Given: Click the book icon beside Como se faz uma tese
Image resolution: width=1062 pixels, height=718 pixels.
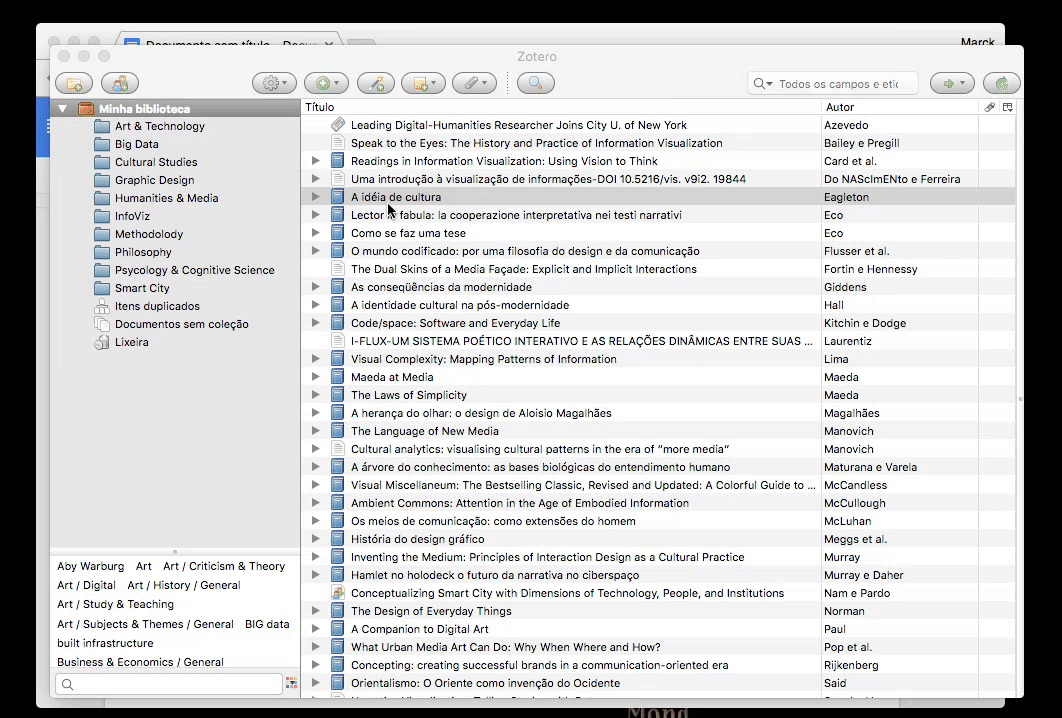Looking at the screenshot, I should (337, 233).
